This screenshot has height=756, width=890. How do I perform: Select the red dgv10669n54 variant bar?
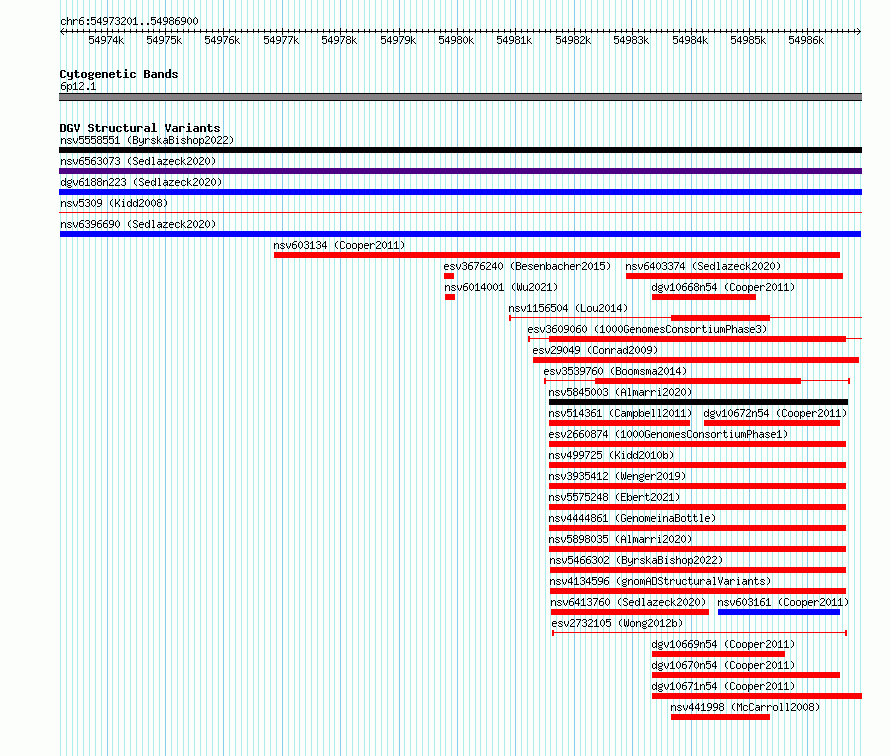click(719, 654)
